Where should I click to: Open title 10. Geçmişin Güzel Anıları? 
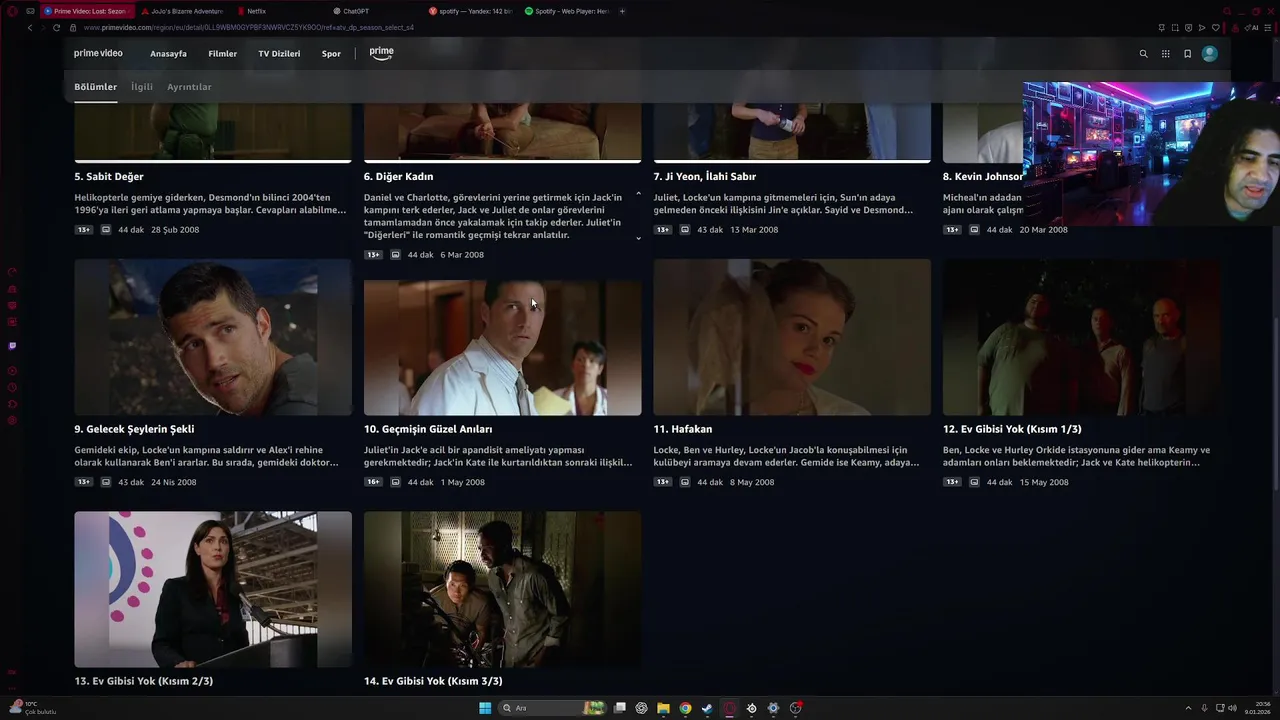(x=428, y=429)
